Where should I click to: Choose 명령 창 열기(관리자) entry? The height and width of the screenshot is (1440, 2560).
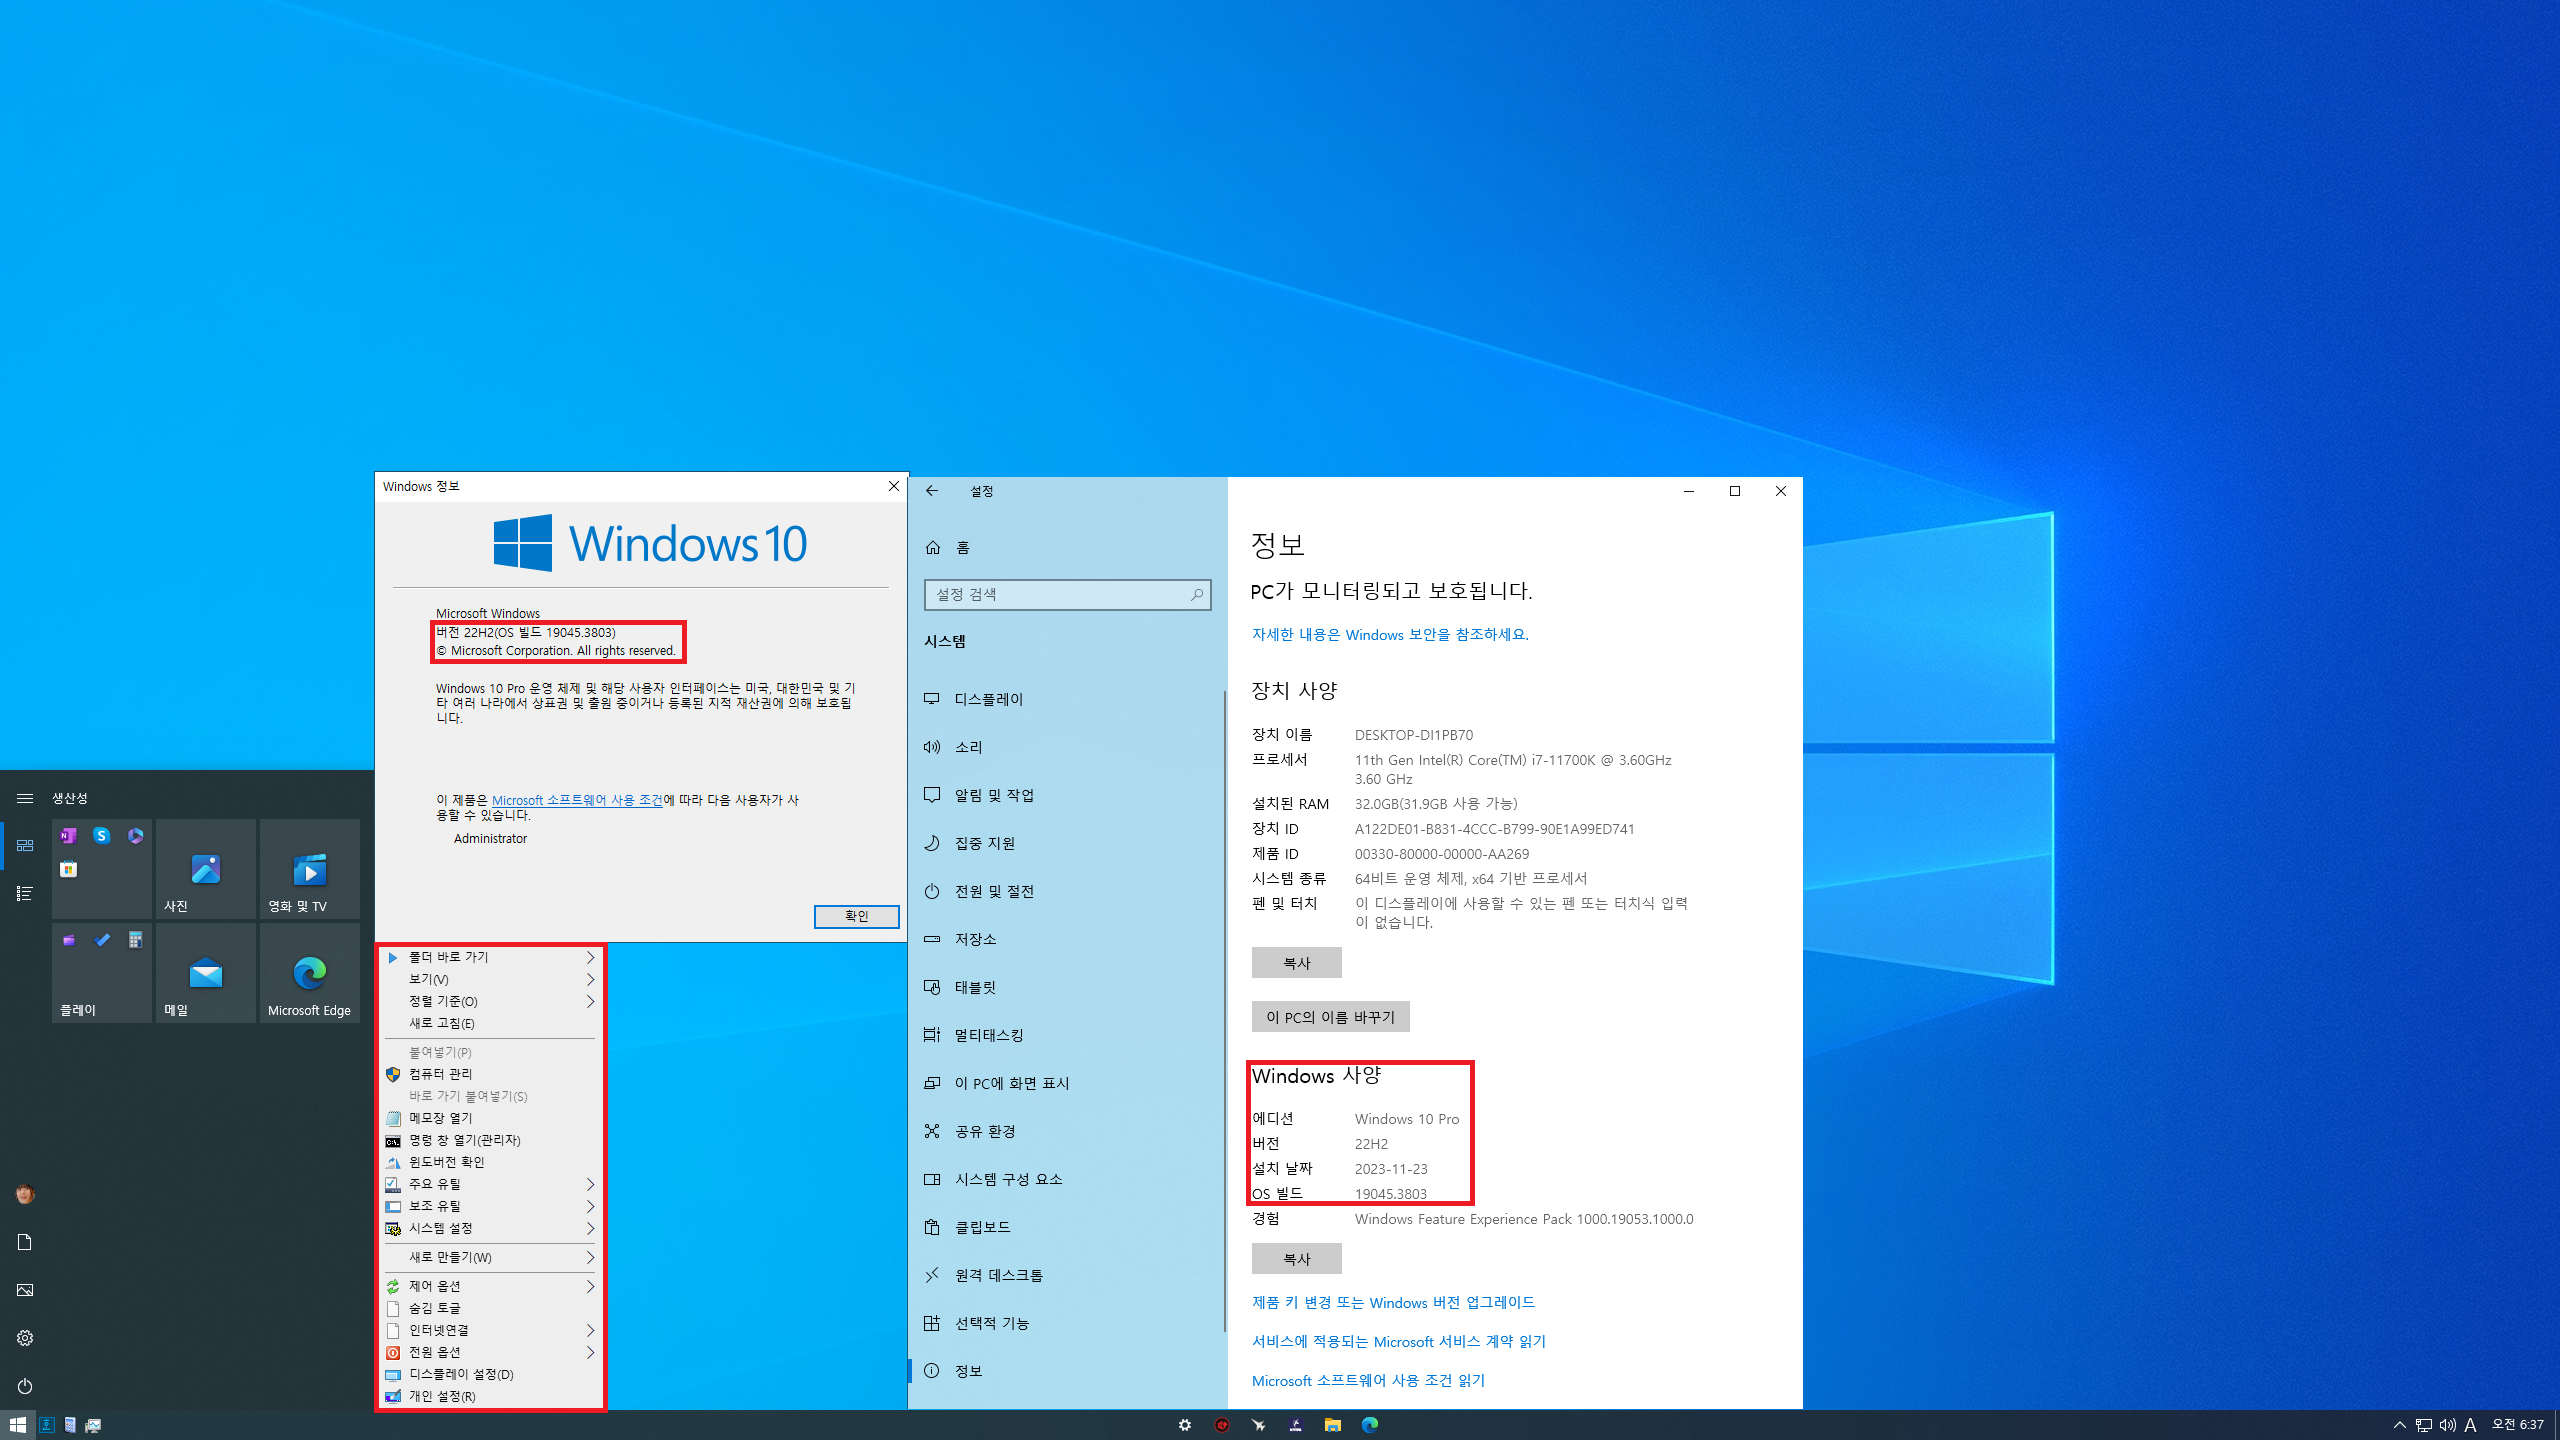[491, 1140]
